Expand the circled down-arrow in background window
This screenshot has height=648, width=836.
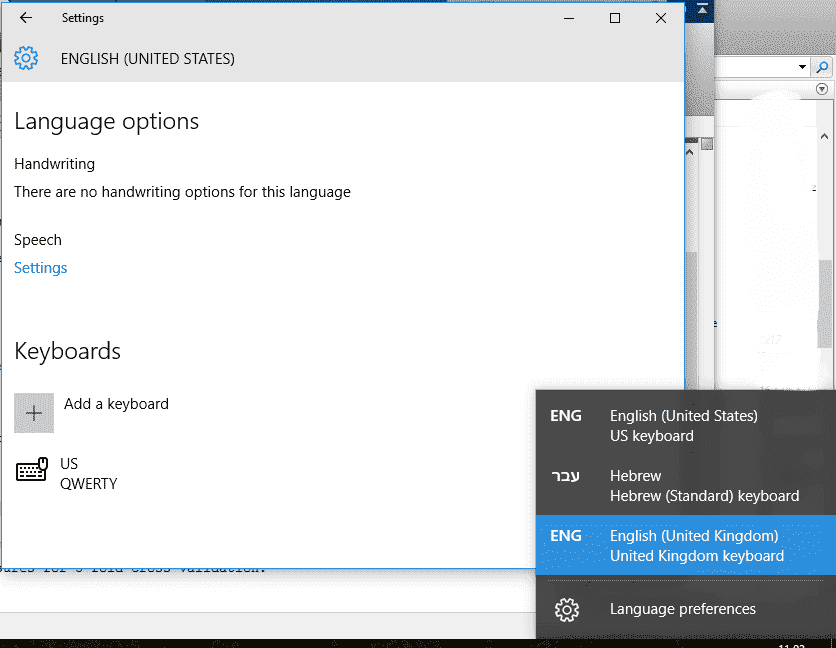822,89
